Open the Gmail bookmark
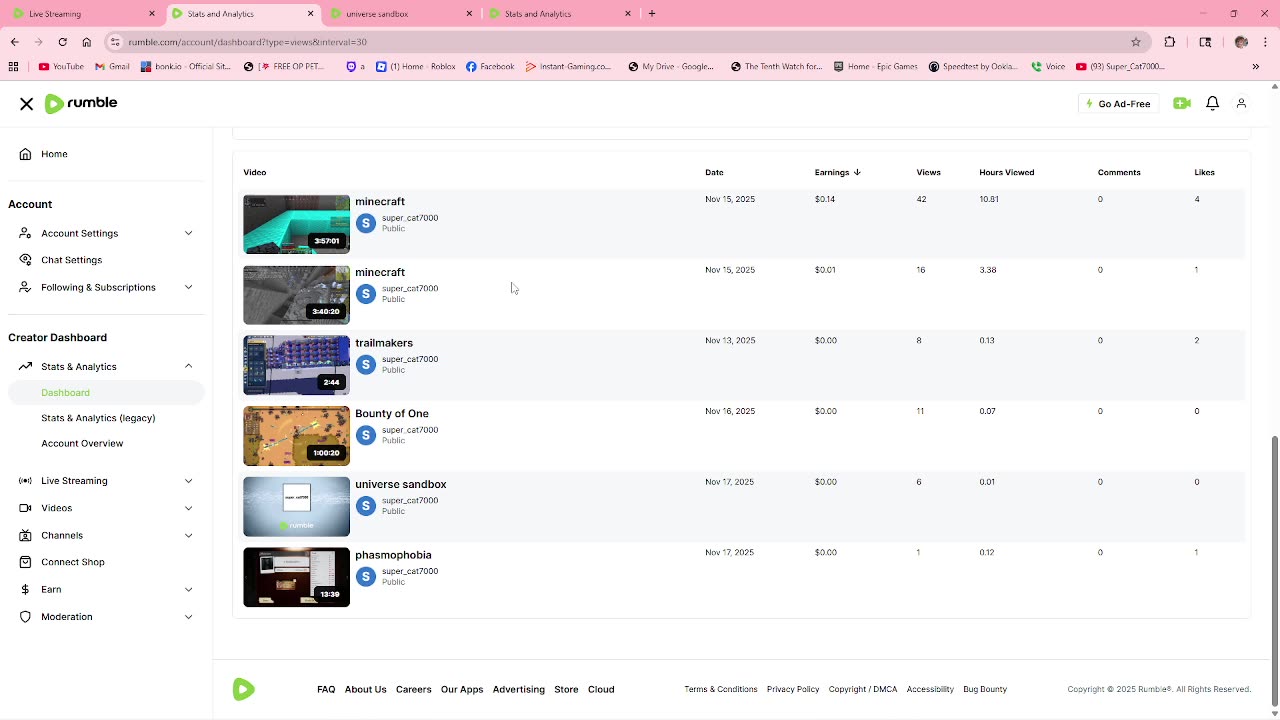The image size is (1280, 720). pos(112,67)
